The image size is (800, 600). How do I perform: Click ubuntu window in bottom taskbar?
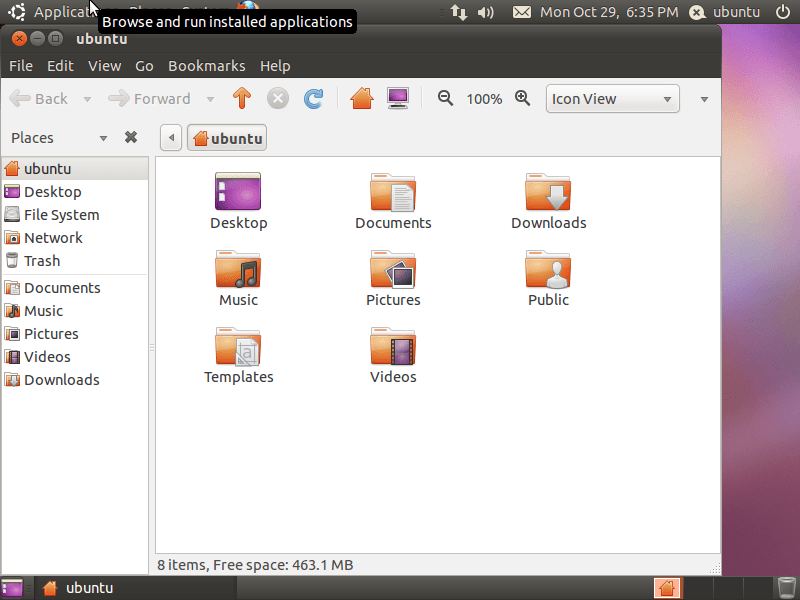coord(135,588)
